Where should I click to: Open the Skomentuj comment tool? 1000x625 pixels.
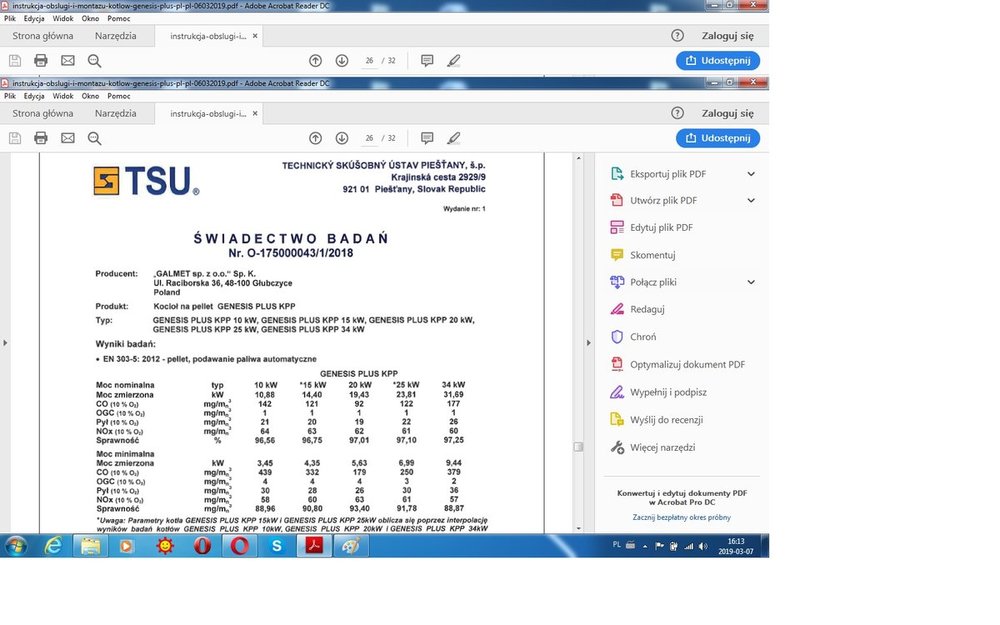click(x=652, y=255)
